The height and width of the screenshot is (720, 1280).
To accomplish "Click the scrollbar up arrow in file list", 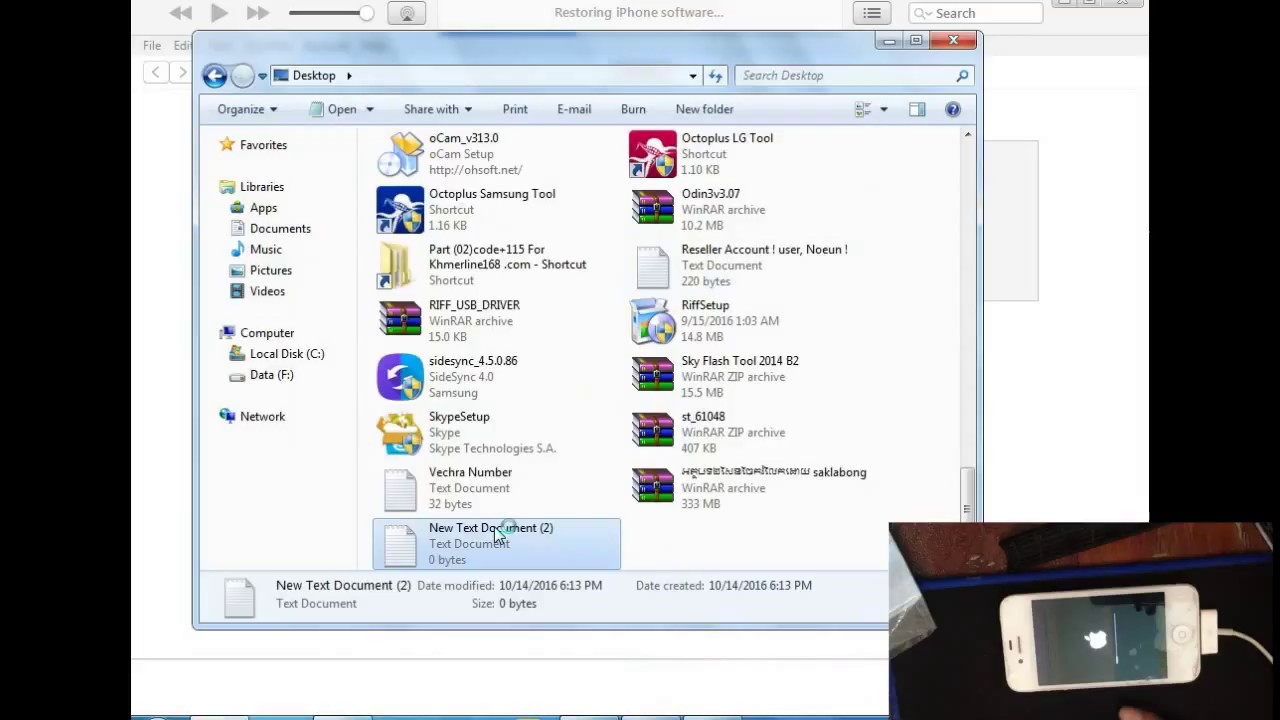I will pyautogui.click(x=967, y=134).
